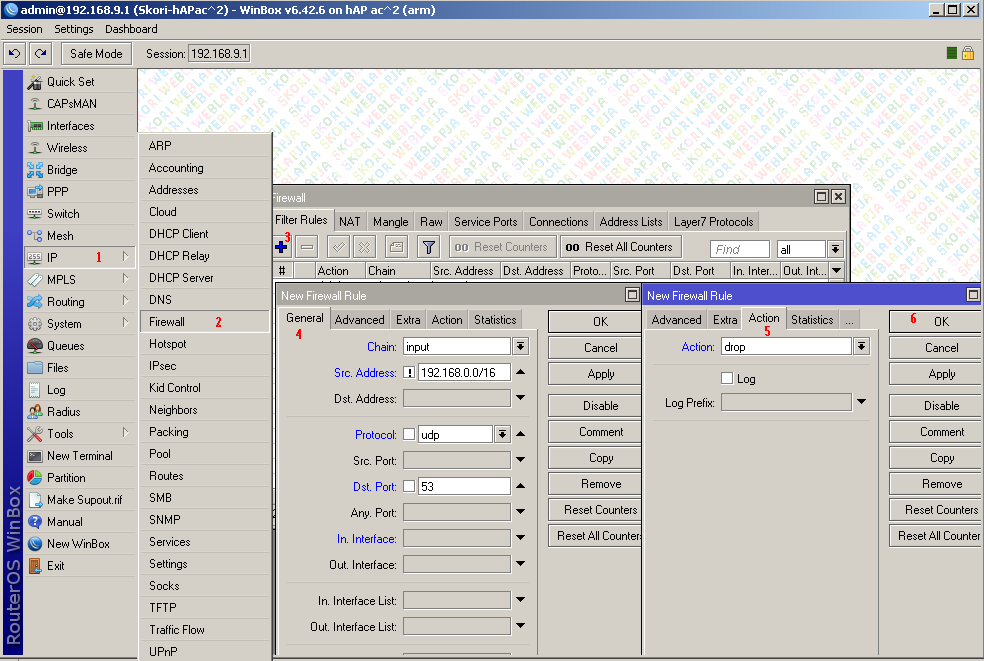Click the filter funnel icon in Firewall toolbar
The height and width of the screenshot is (661, 984).
pyautogui.click(x=428, y=247)
